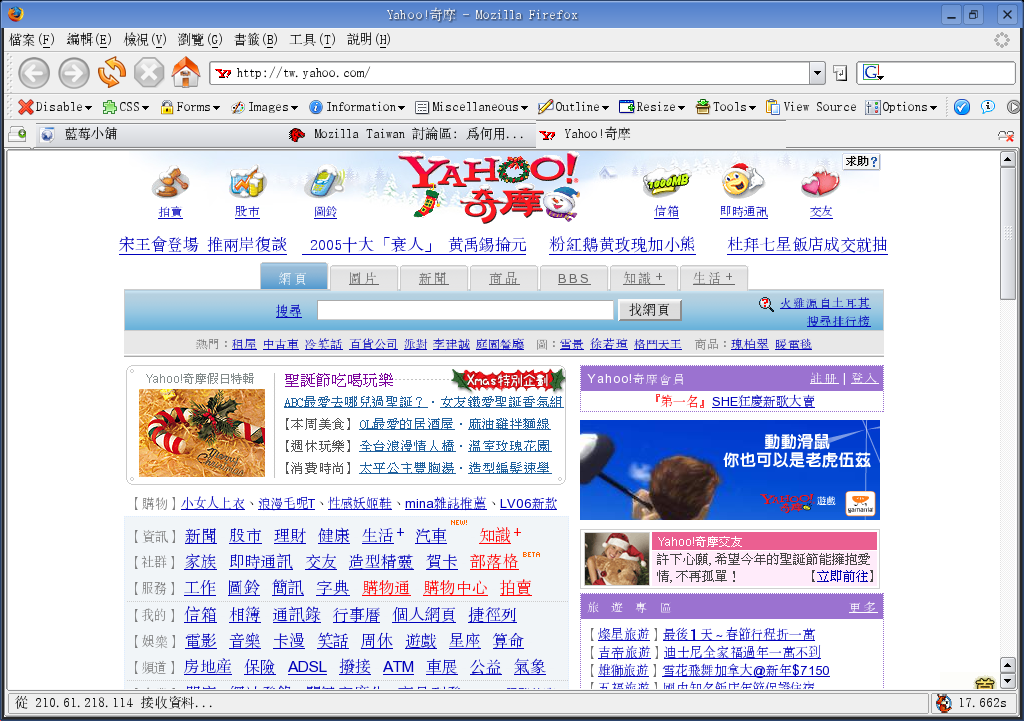Click the ADSL channel link
This screenshot has height=721, width=1024.
click(x=307, y=667)
